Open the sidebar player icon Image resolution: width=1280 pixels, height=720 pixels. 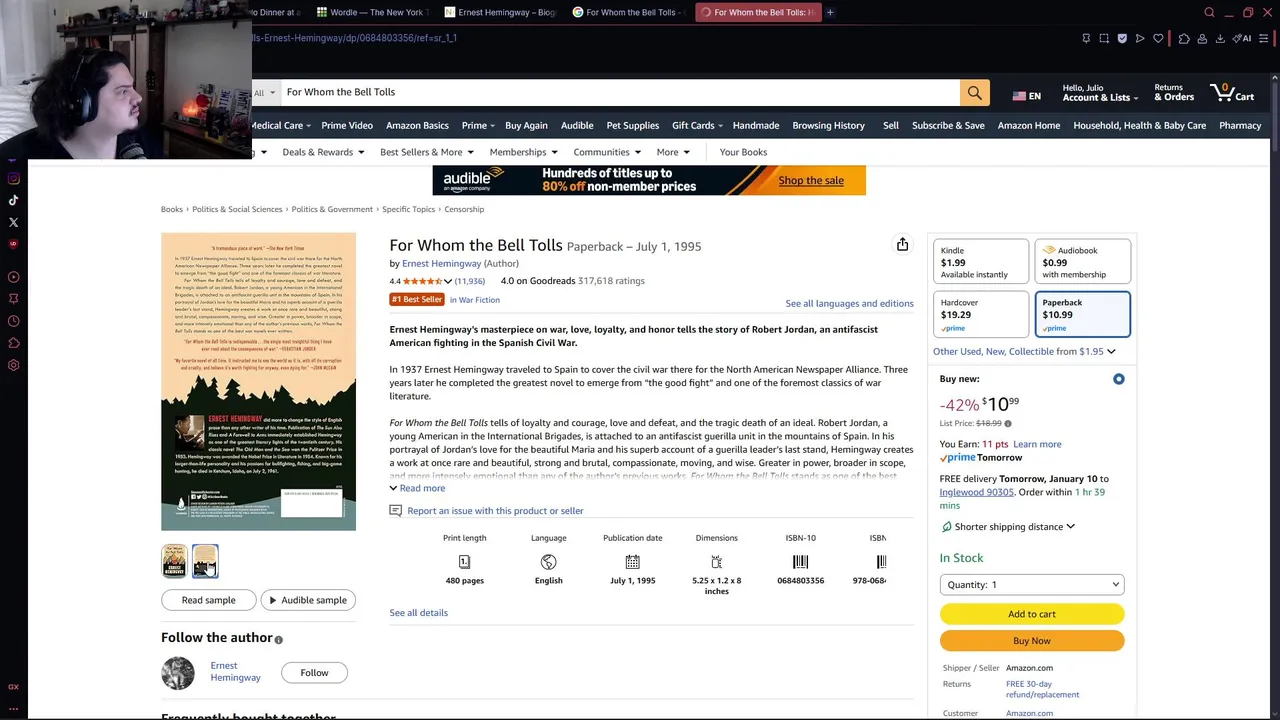tap(13, 277)
